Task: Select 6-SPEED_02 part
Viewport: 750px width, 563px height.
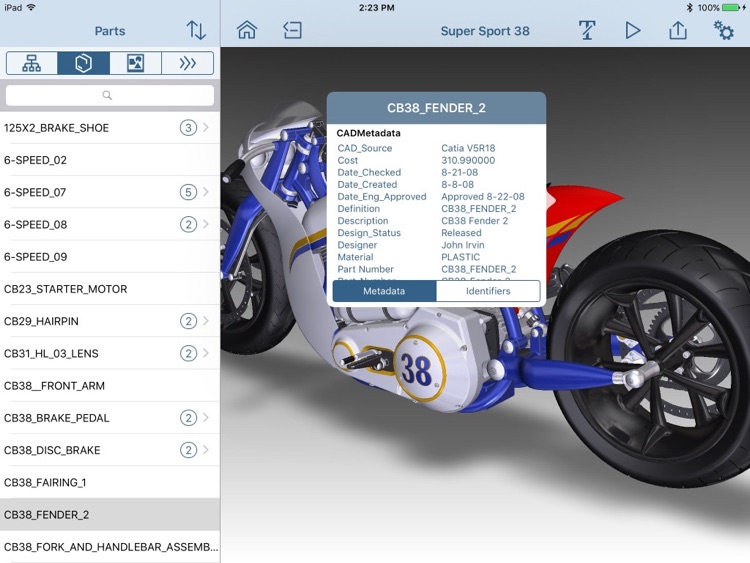Action: click(x=110, y=160)
